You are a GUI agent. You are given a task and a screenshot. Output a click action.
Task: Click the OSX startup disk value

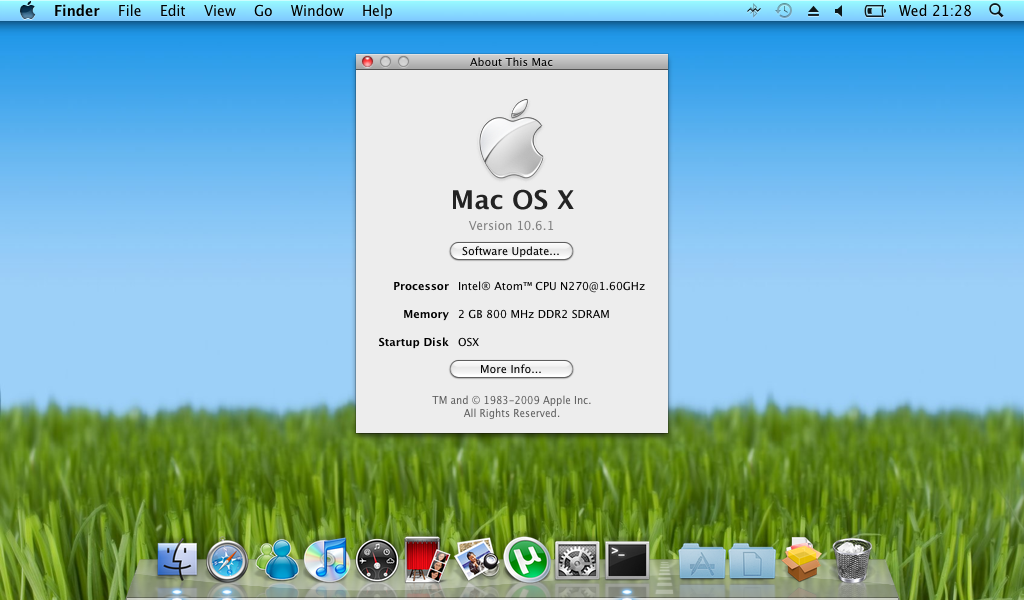click(x=468, y=342)
